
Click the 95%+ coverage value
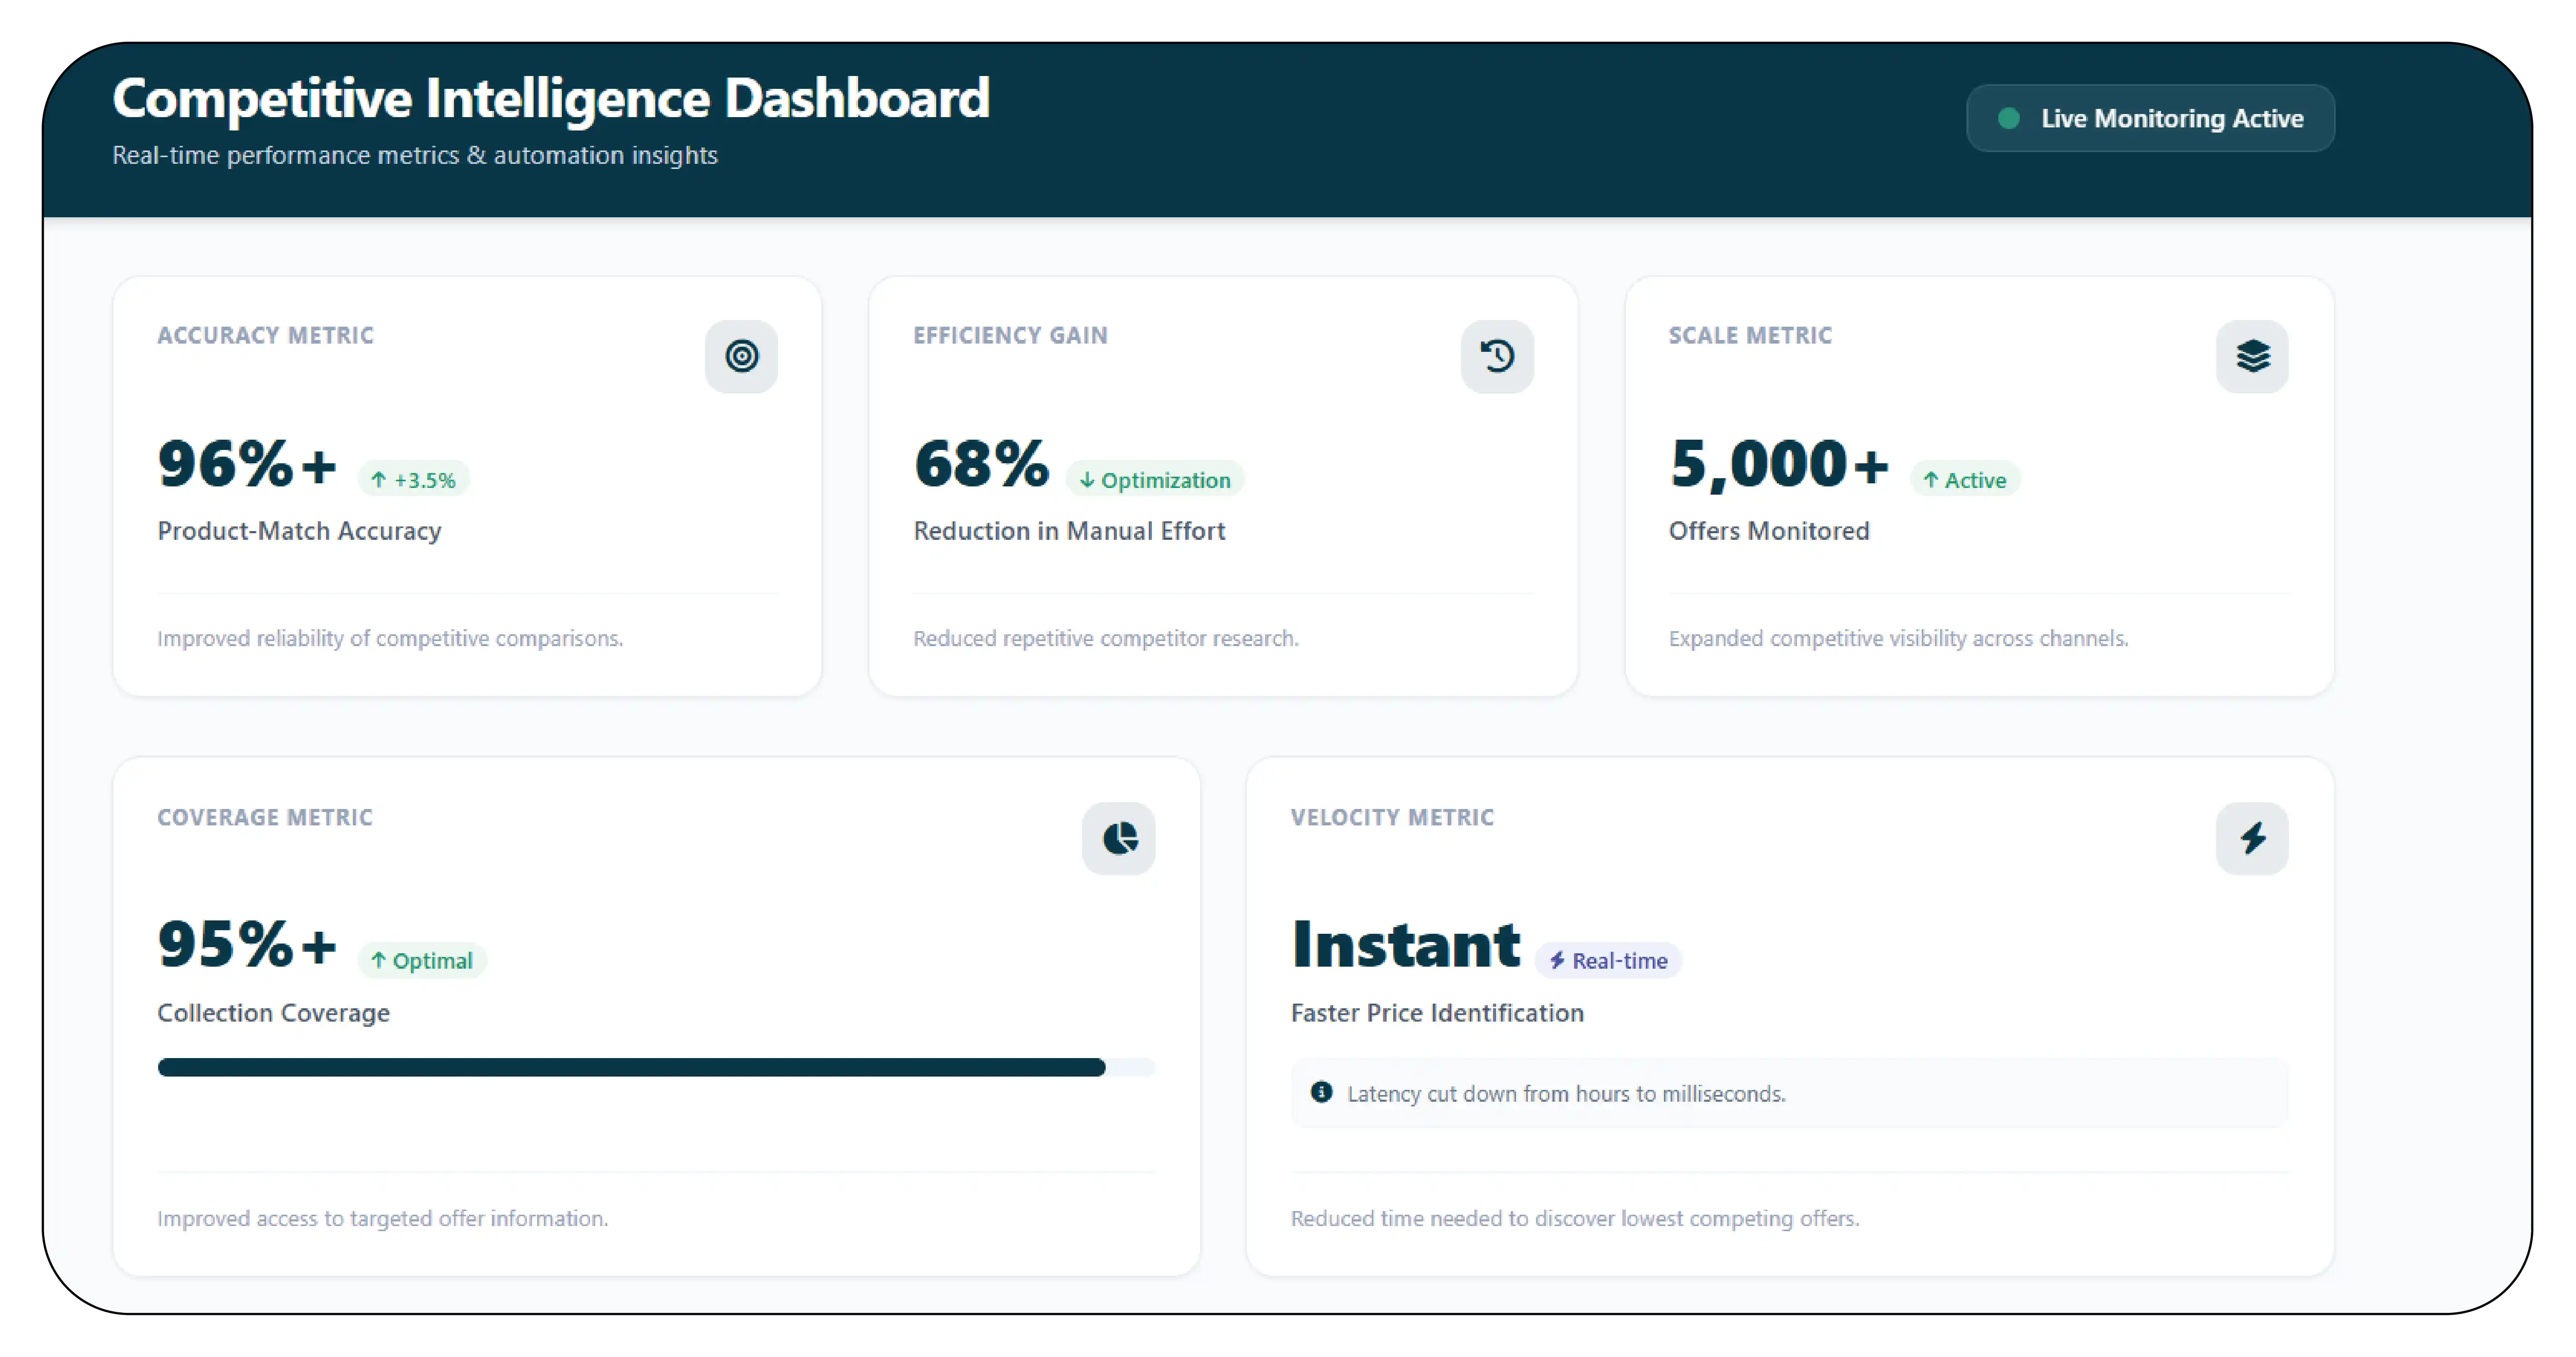[x=247, y=944]
